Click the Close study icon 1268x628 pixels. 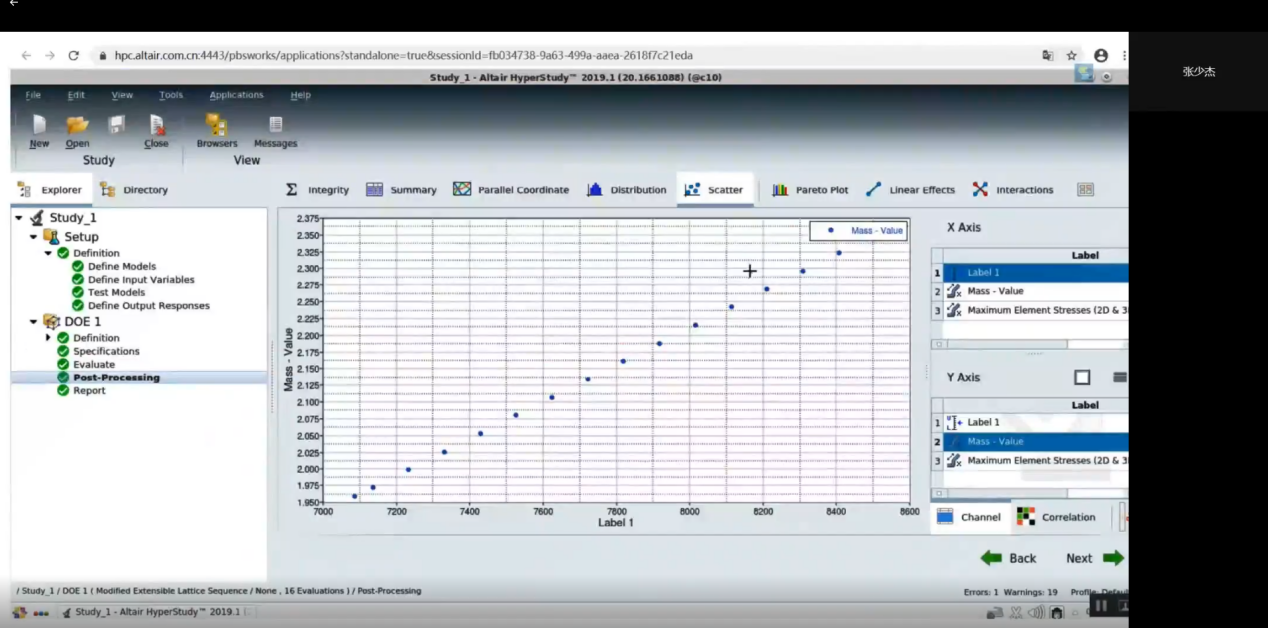[x=157, y=125]
